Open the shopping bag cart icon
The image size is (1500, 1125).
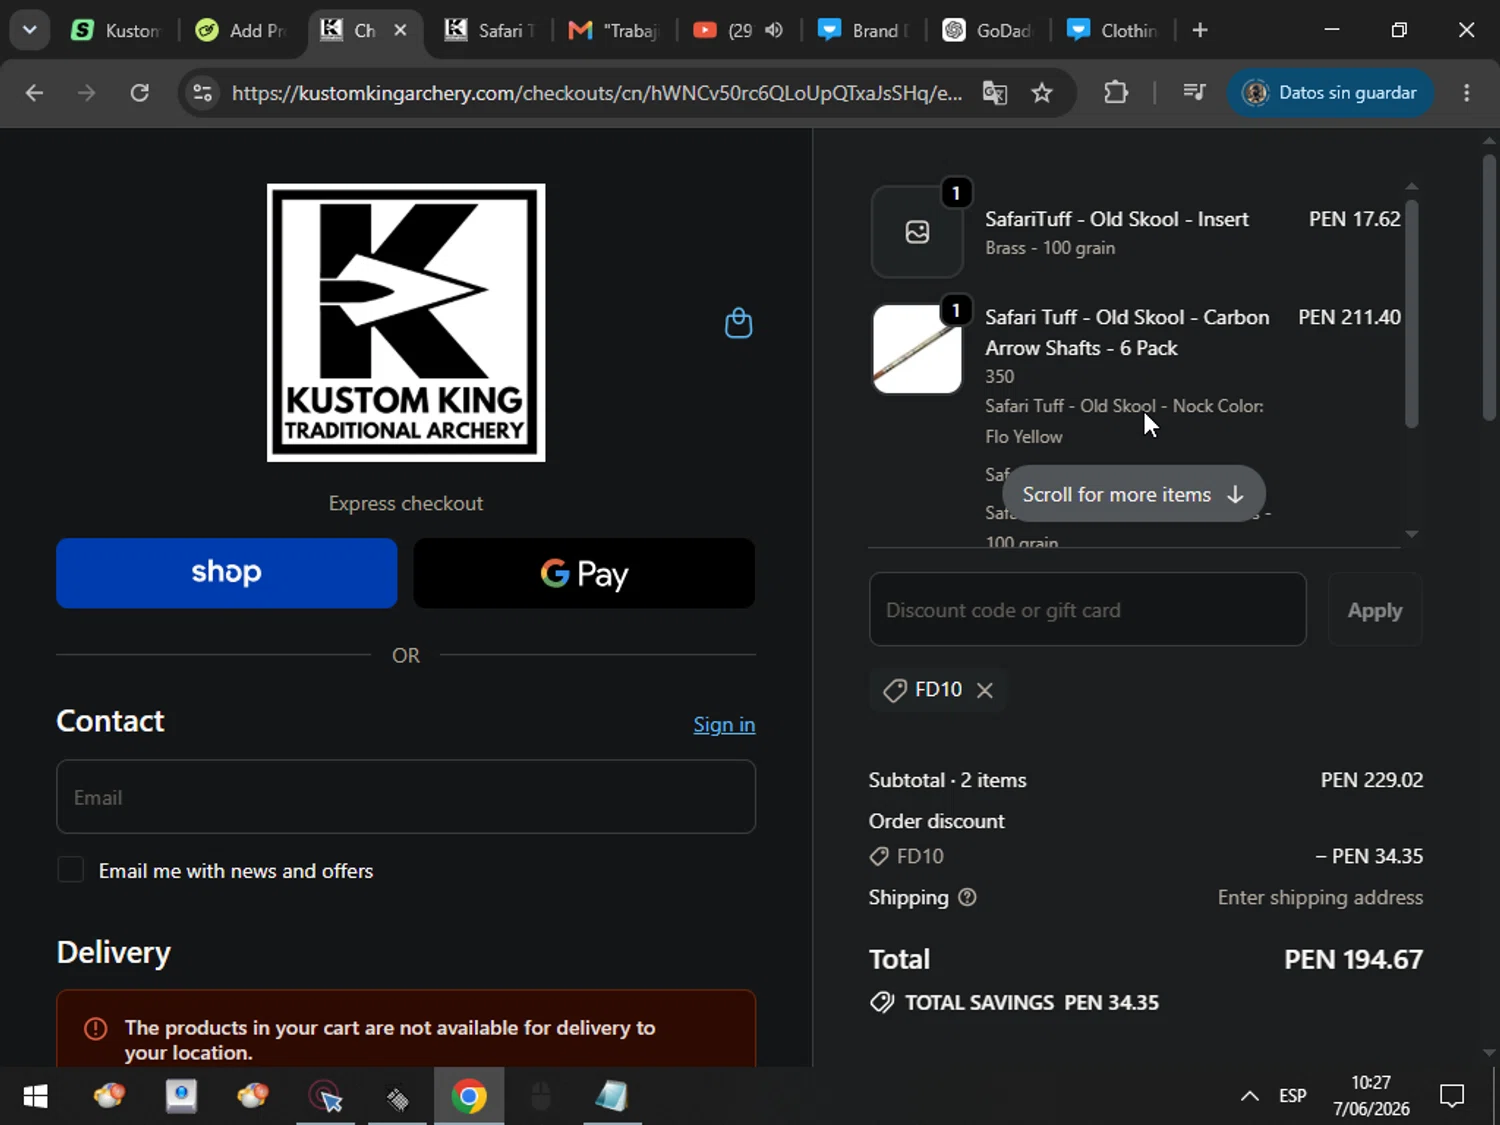(738, 323)
